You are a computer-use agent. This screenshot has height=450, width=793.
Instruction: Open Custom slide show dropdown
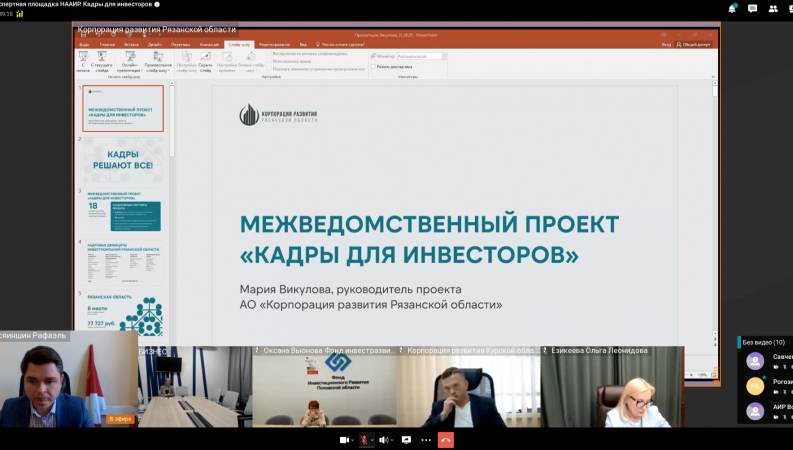click(x=158, y=62)
